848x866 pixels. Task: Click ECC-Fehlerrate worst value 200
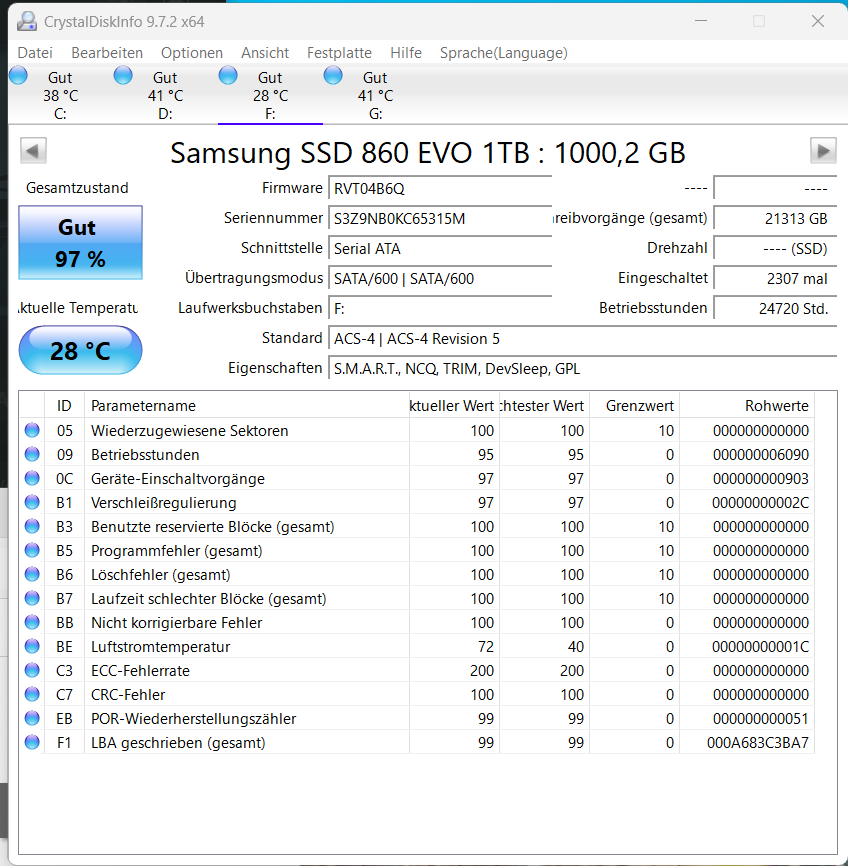coord(572,670)
